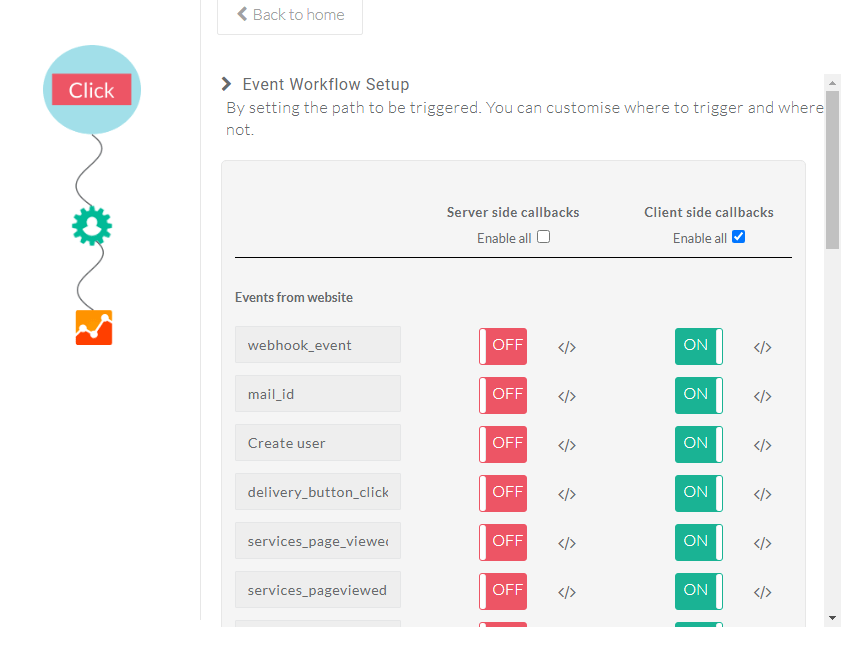Open client-side code for delivery_button_click
This screenshot has height=646, width=859.
tap(763, 494)
